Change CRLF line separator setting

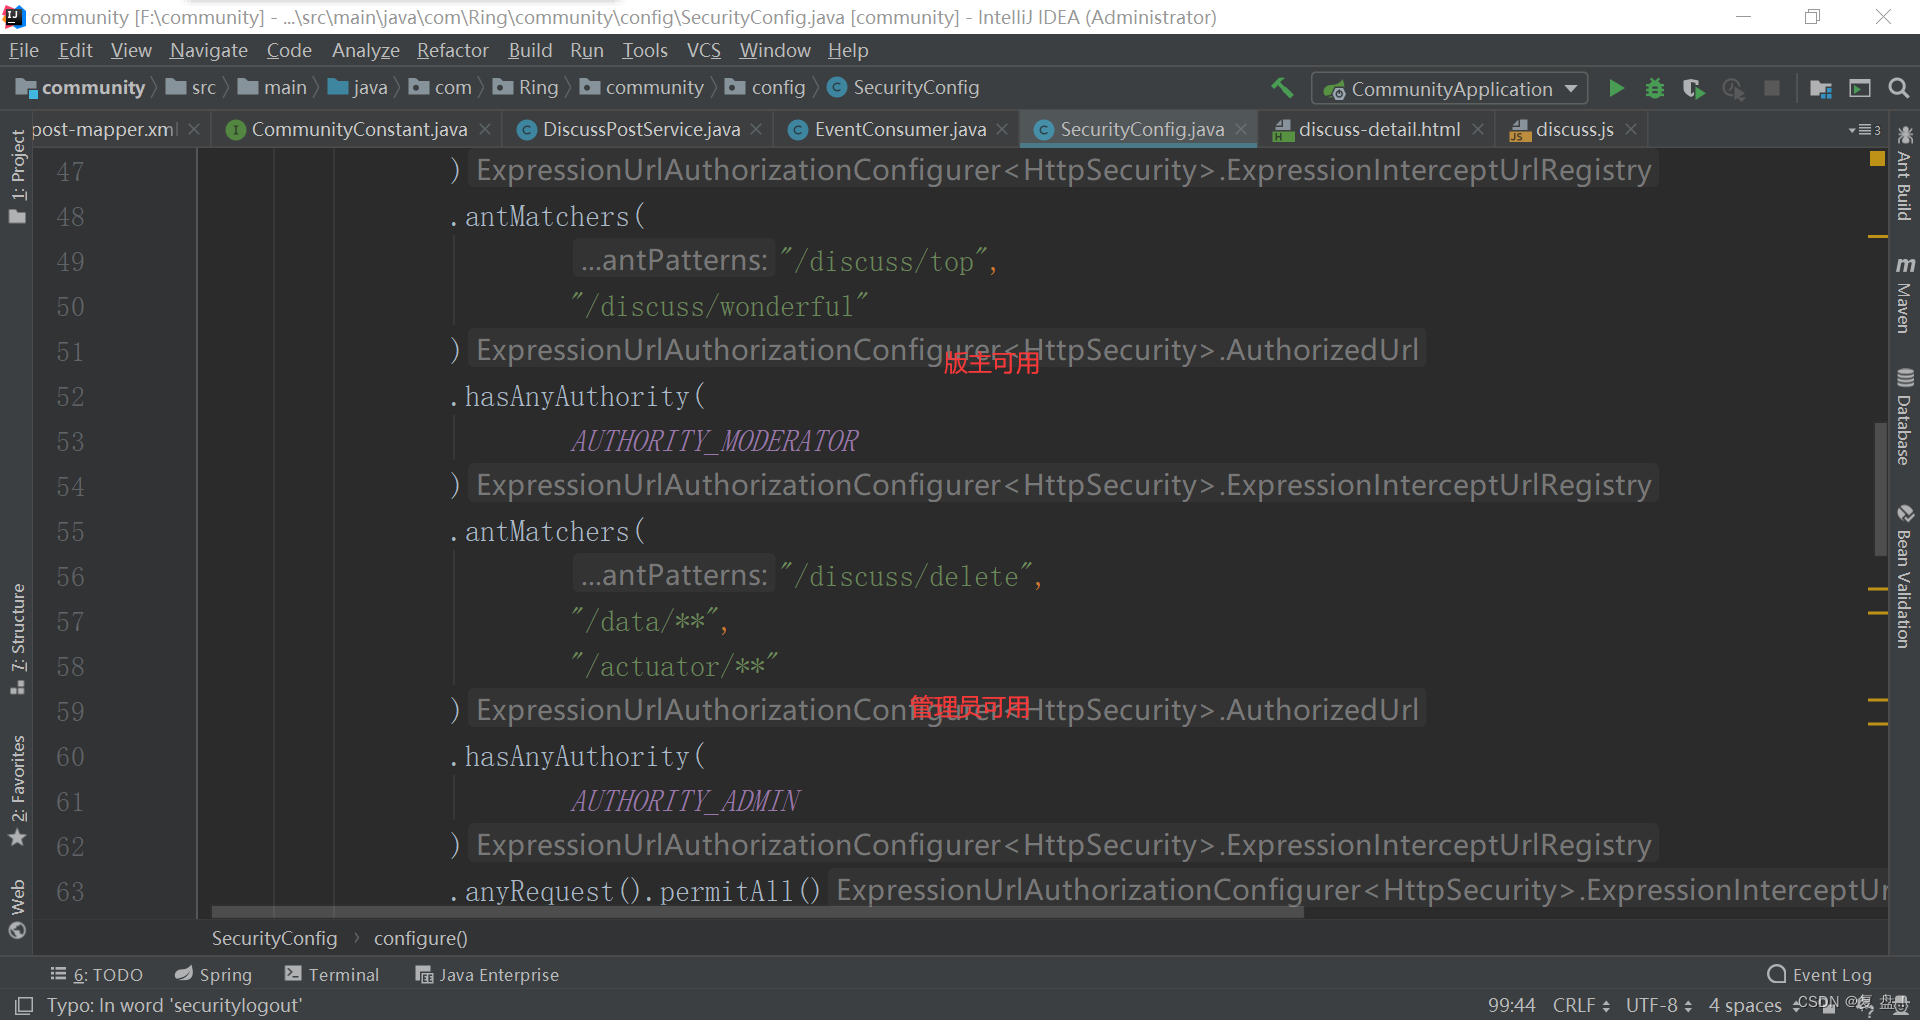[x=1581, y=1005]
